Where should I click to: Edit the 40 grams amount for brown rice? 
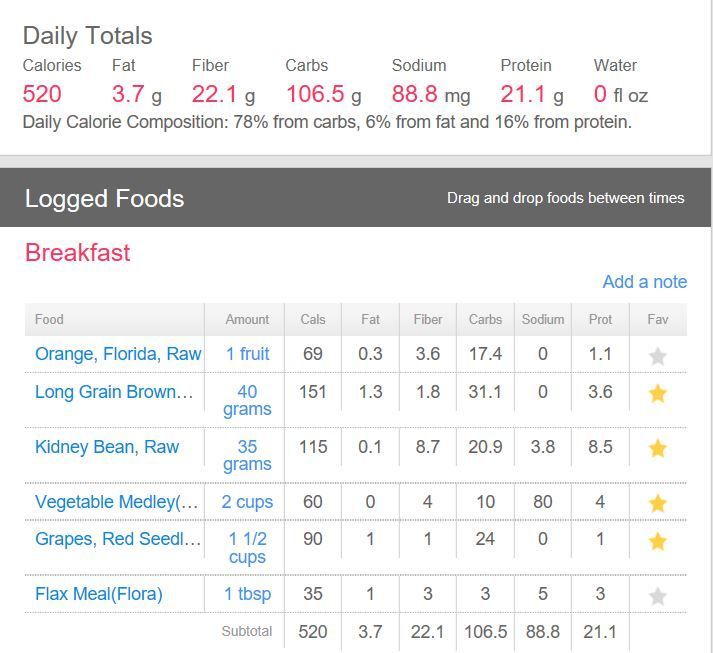tap(247, 400)
